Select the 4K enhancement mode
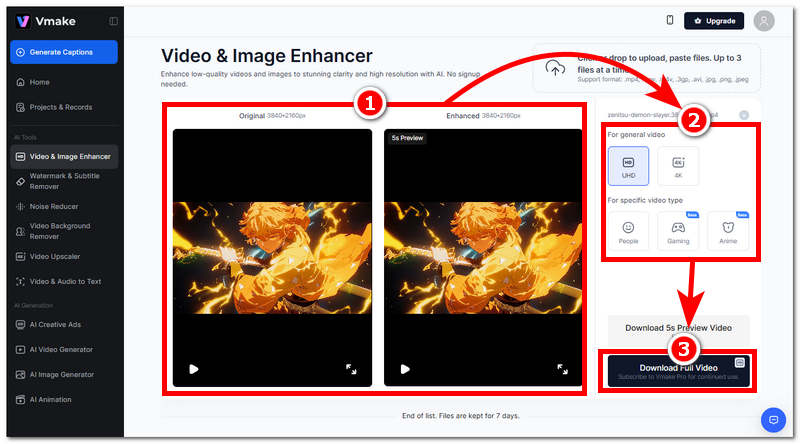This screenshot has width=800, height=444. [678, 166]
